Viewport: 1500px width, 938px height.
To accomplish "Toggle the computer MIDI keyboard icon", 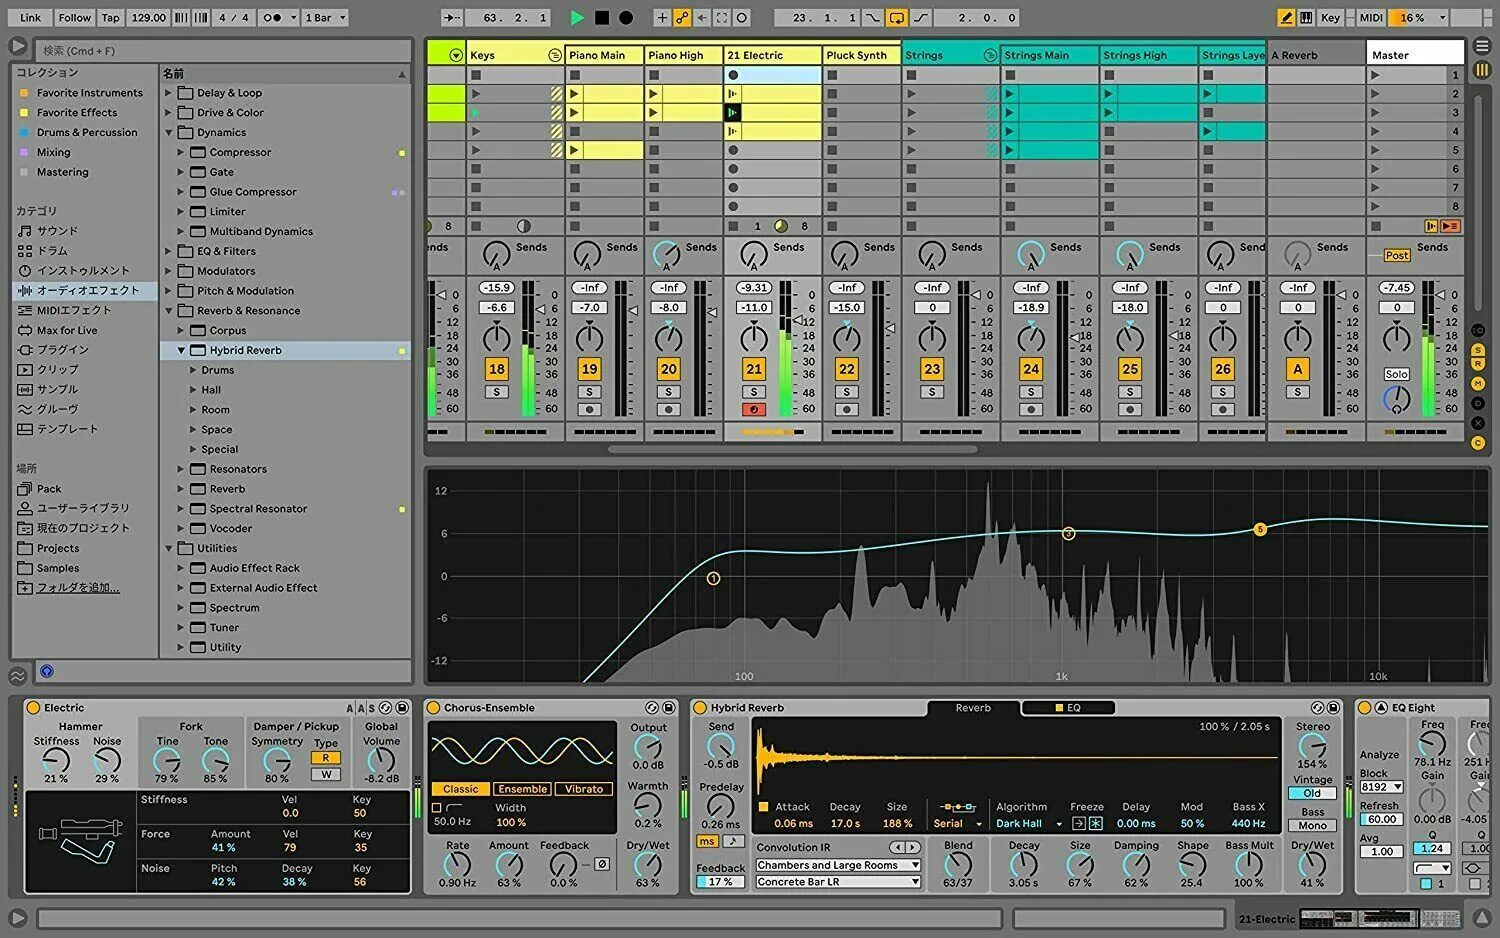I will [x=1306, y=18].
